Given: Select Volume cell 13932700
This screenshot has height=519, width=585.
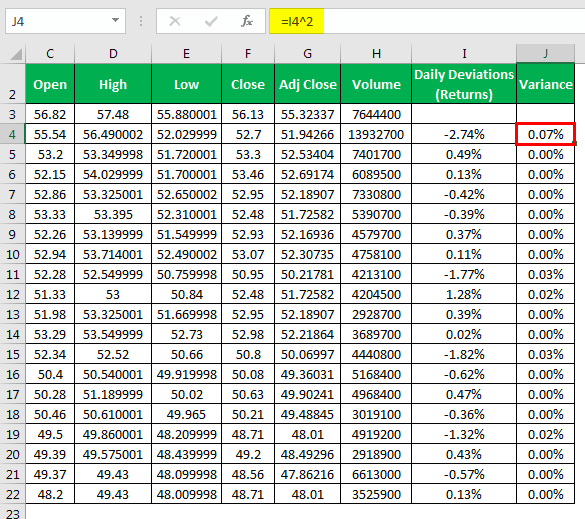Looking at the screenshot, I should [x=376, y=134].
